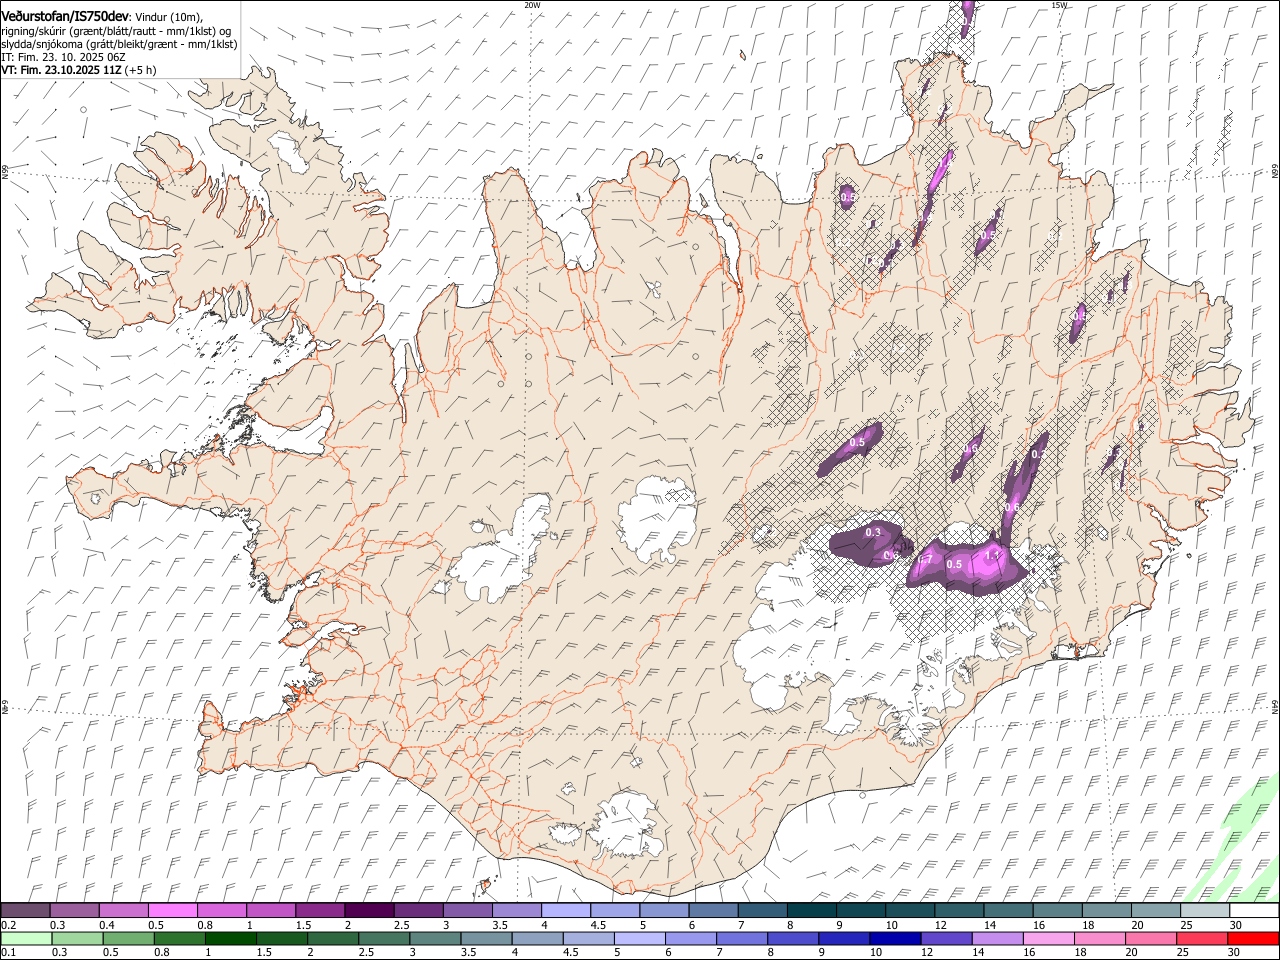Click the slate blue 6 snow legend swatch
This screenshot has width=1280, height=960.
714,911
